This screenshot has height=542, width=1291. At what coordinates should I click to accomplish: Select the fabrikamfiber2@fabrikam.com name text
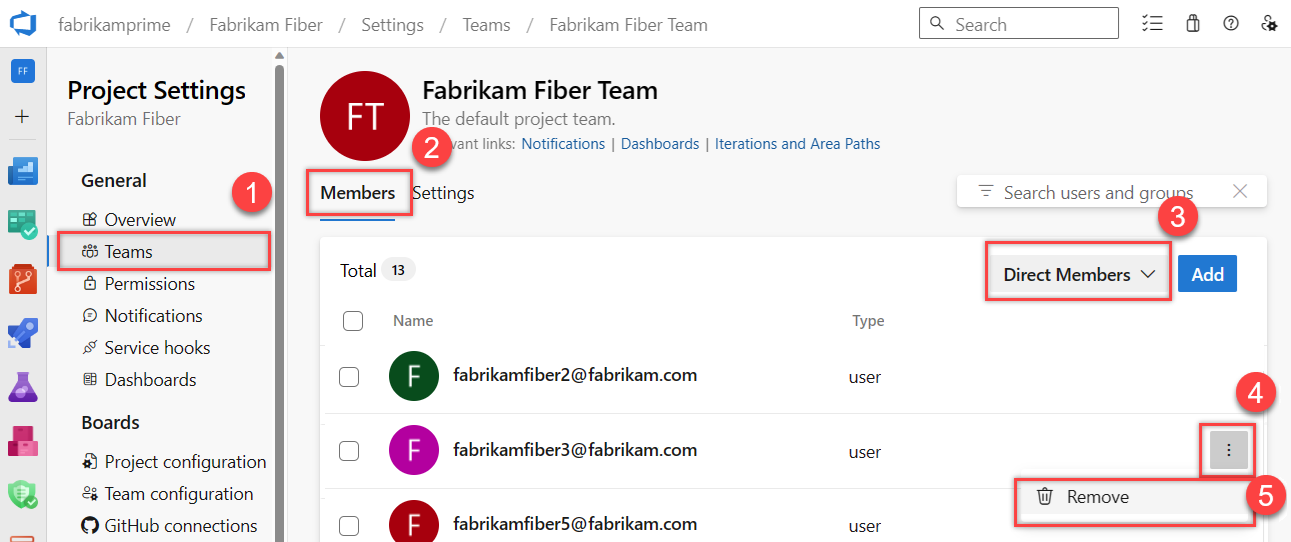click(575, 376)
